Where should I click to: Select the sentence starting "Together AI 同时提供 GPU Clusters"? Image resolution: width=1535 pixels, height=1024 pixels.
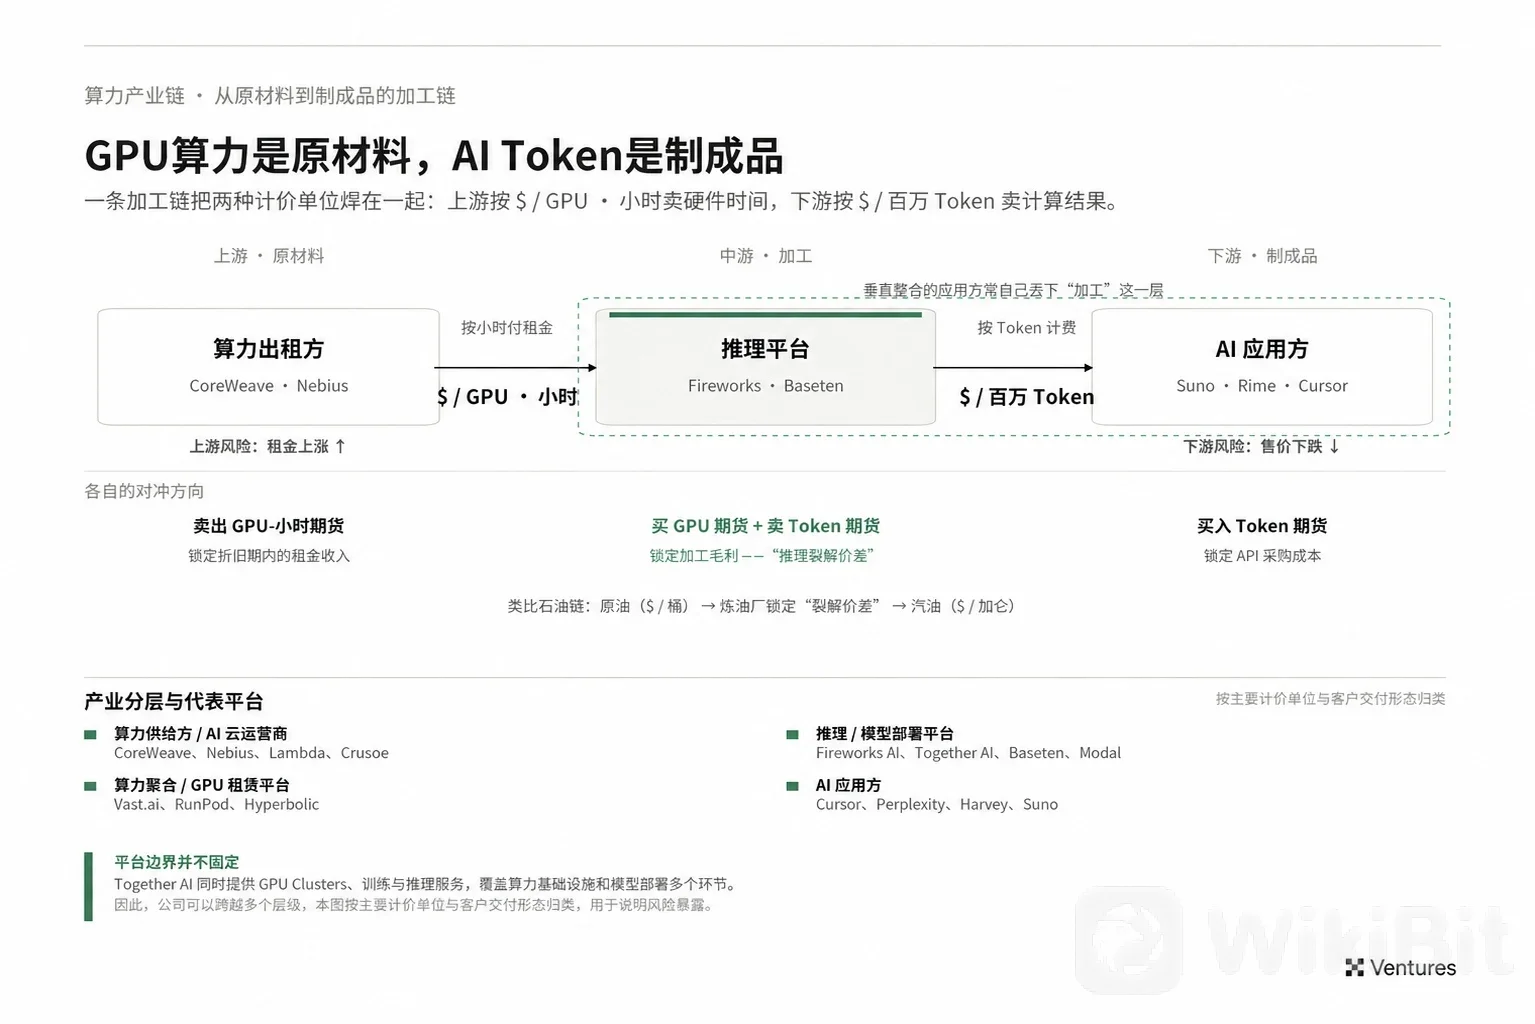pyautogui.click(x=428, y=884)
